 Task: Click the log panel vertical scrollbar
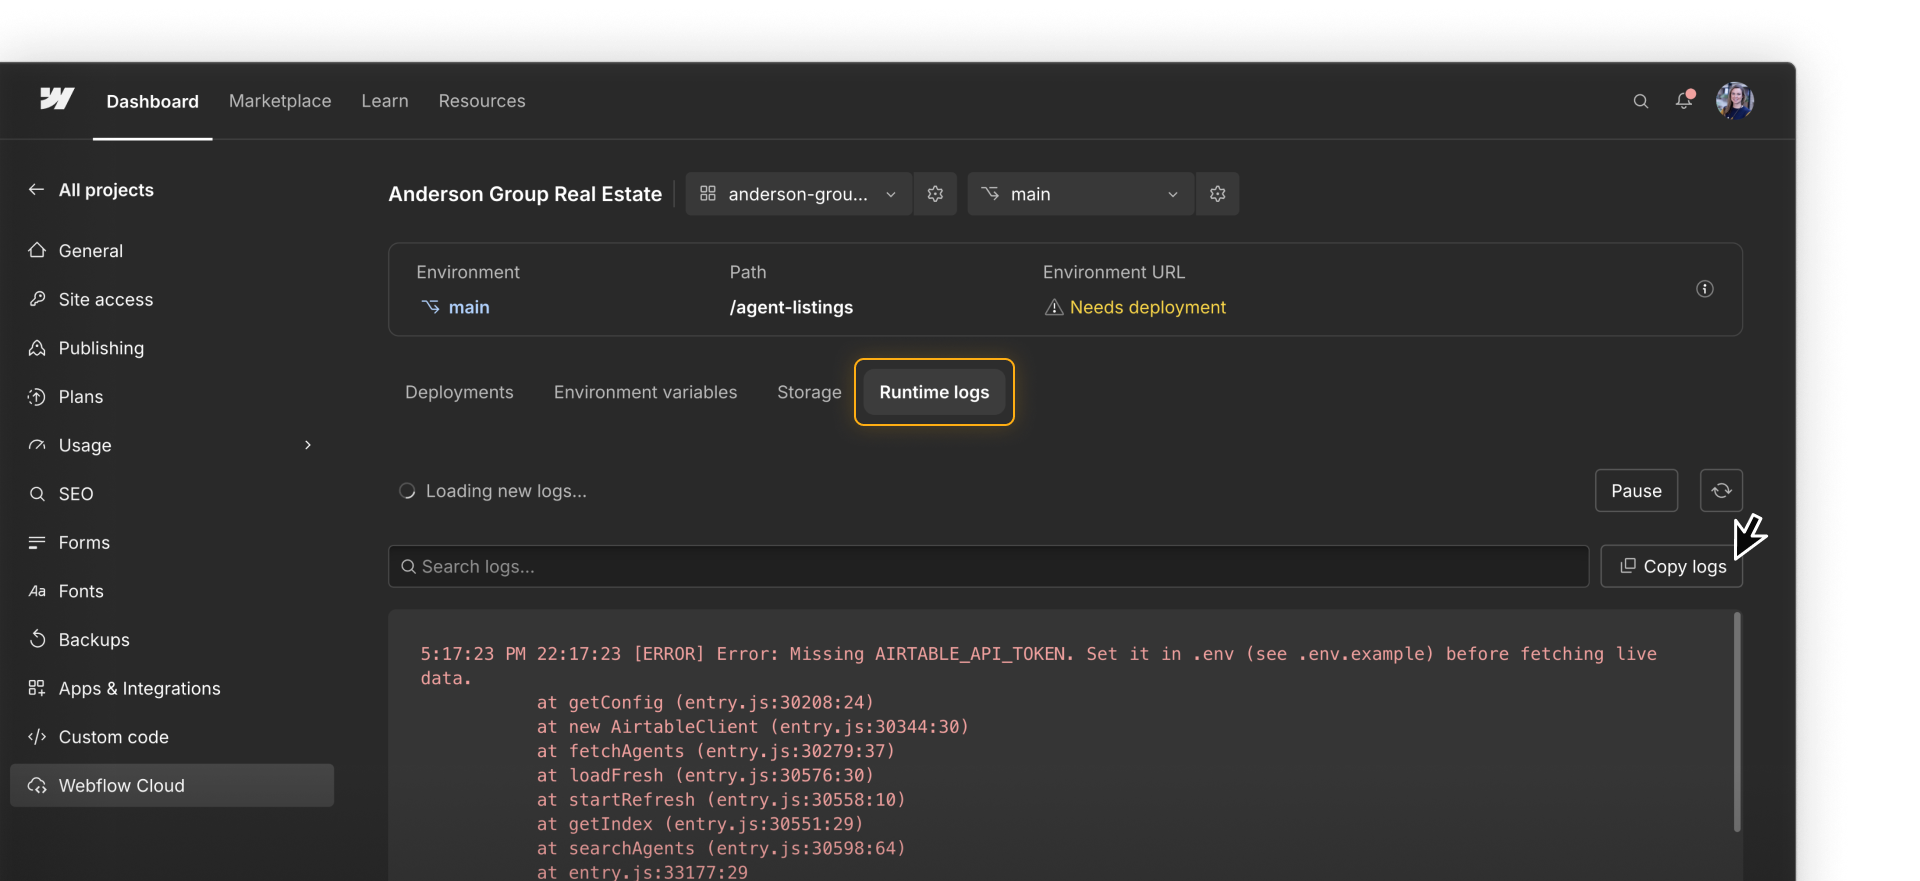click(1737, 722)
